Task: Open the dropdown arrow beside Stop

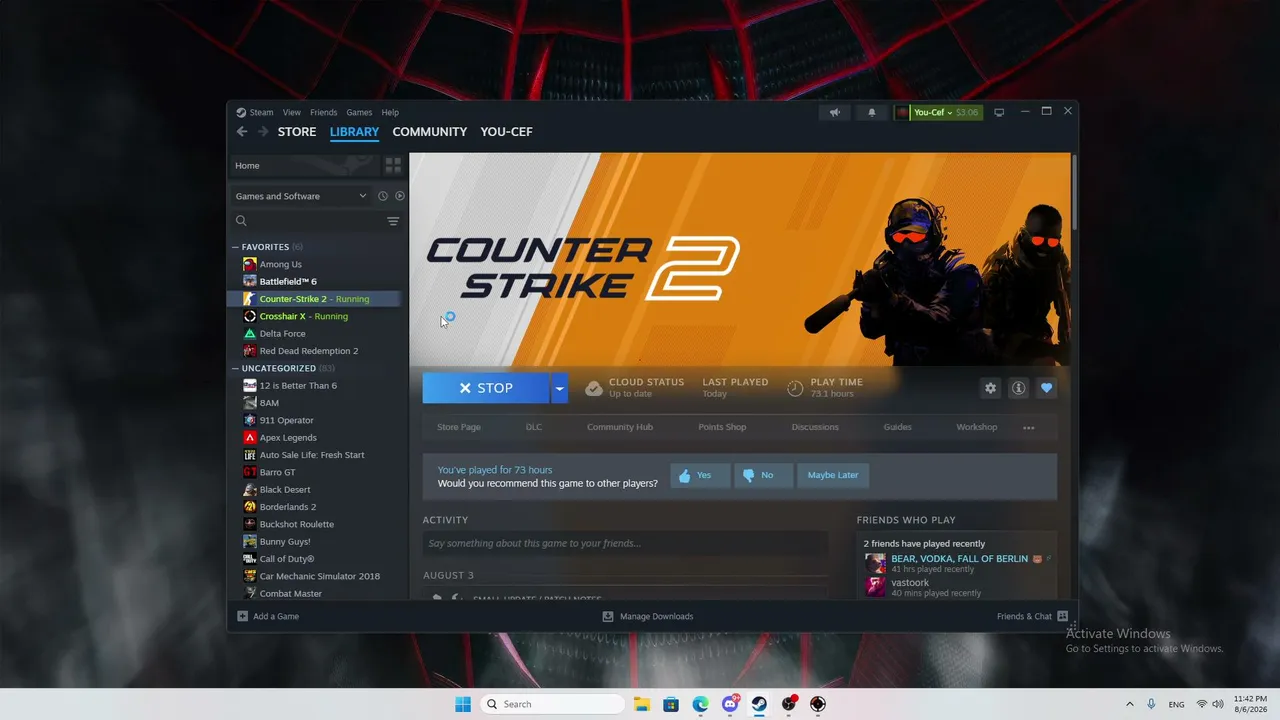Action: [x=560, y=388]
